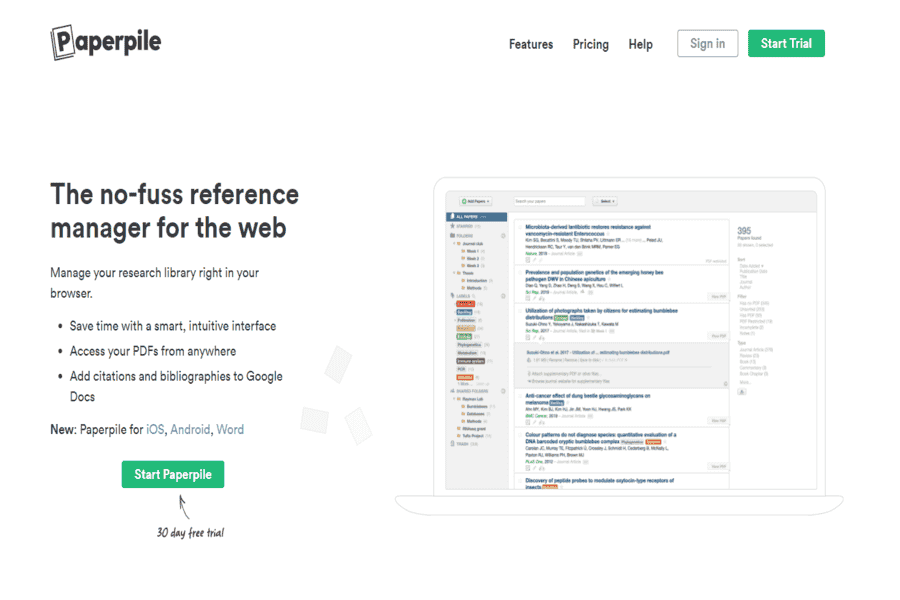Click the text "Manage your research library right in your browser."
This screenshot has height=600, width=900.
point(154,282)
